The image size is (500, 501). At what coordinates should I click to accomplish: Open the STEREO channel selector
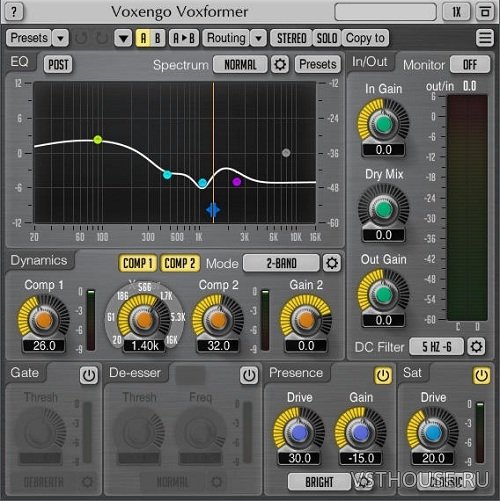click(291, 38)
